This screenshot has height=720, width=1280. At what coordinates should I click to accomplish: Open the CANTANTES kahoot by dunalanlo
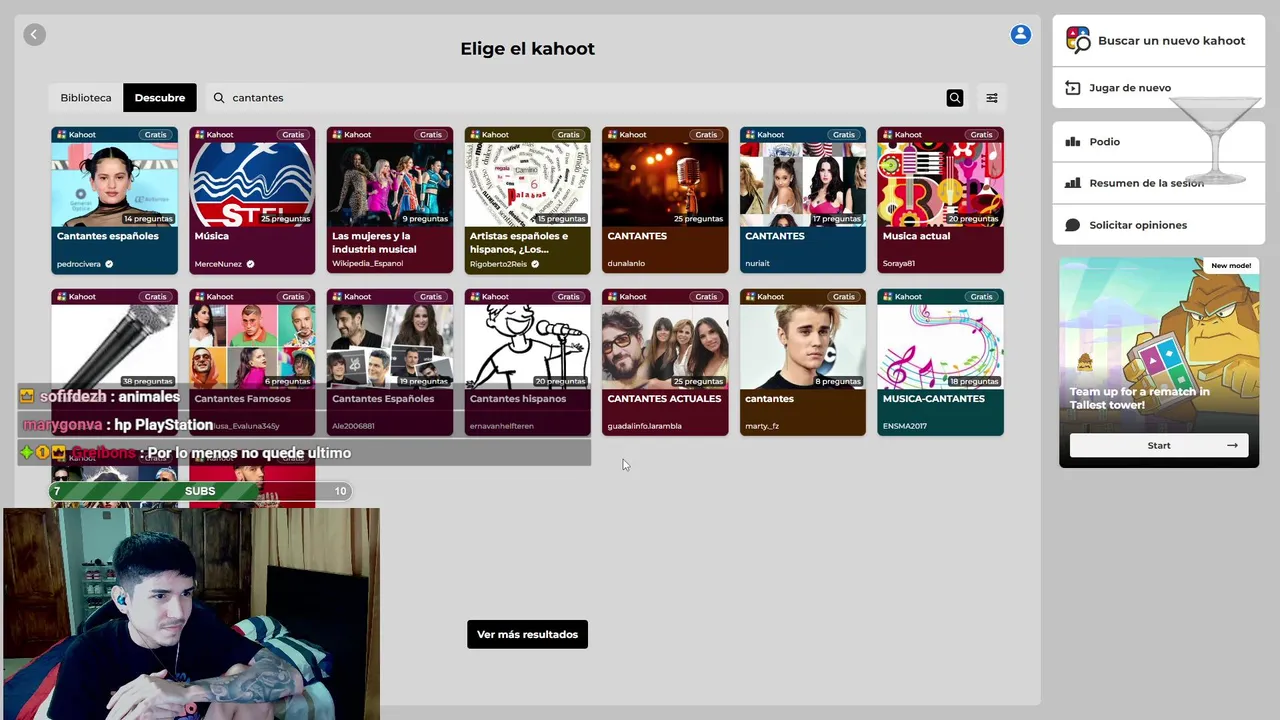pyautogui.click(x=665, y=200)
